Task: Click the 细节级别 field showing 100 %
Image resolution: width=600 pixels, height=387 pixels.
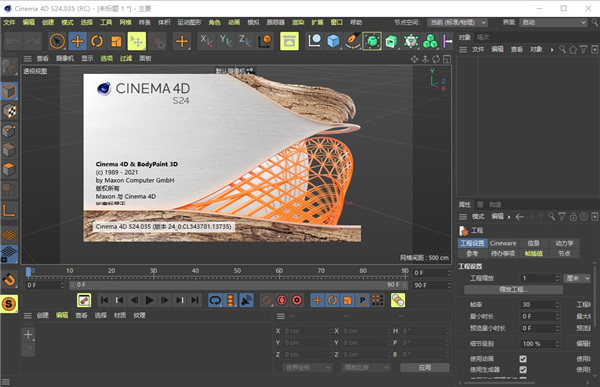Action: point(540,344)
